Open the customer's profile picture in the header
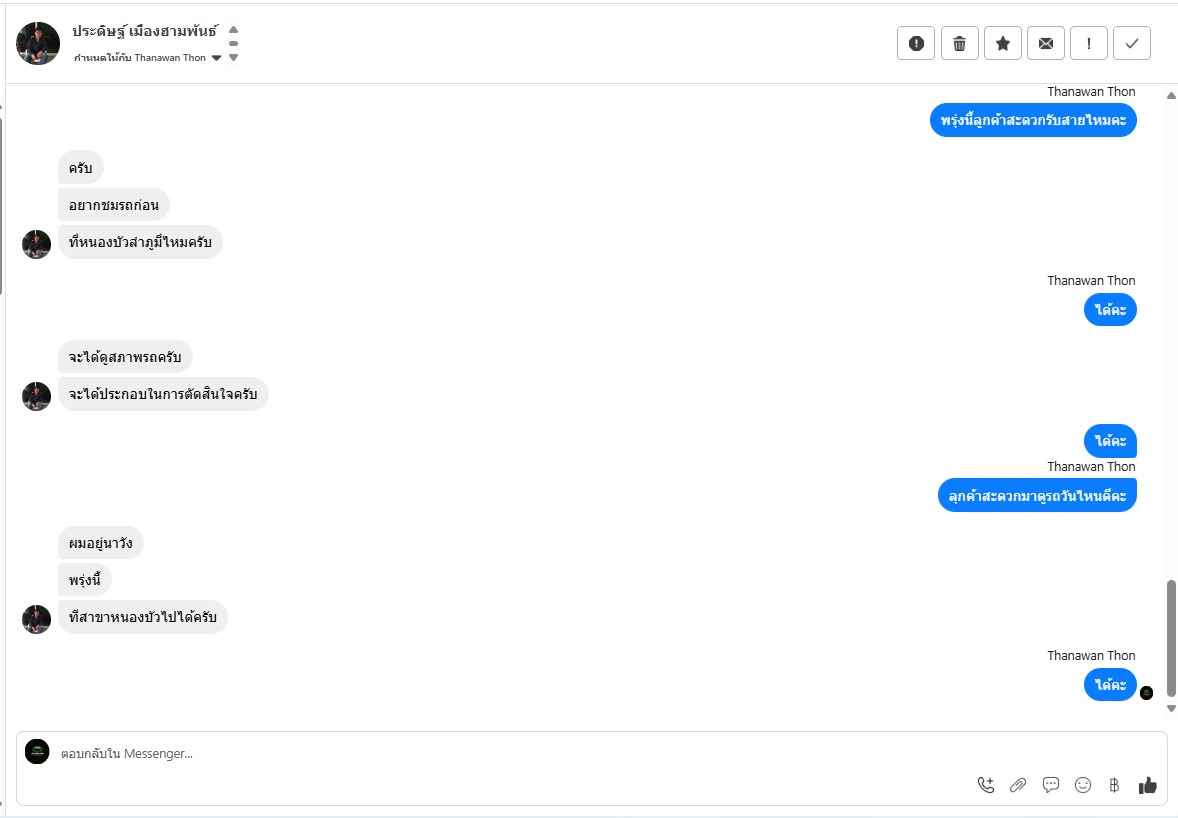The image size is (1178, 818). [x=38, y=43]
